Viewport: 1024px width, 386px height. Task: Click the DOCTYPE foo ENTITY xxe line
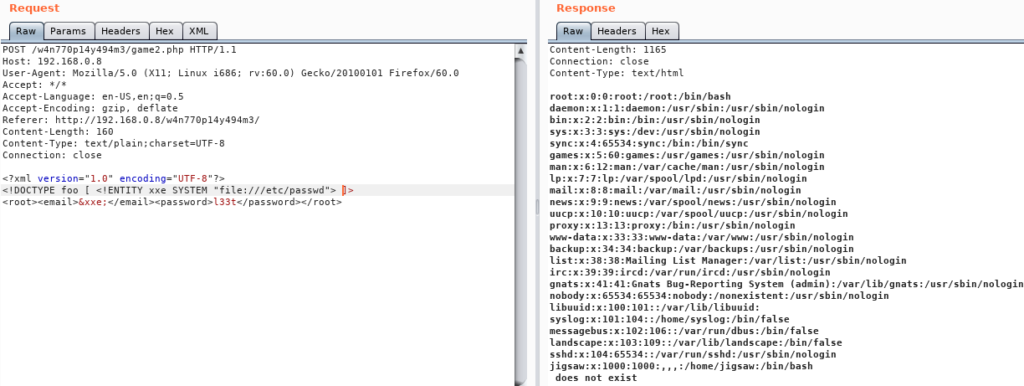178,190
